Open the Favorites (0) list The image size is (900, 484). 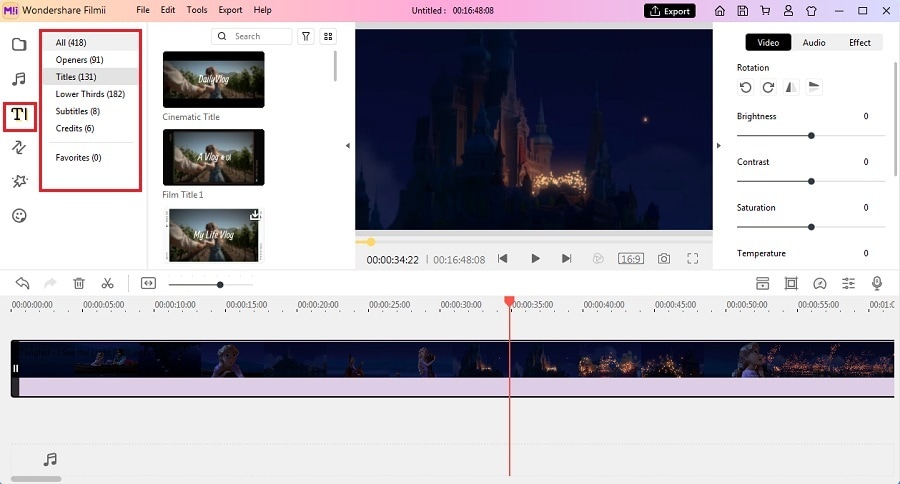tap(91, 157)
